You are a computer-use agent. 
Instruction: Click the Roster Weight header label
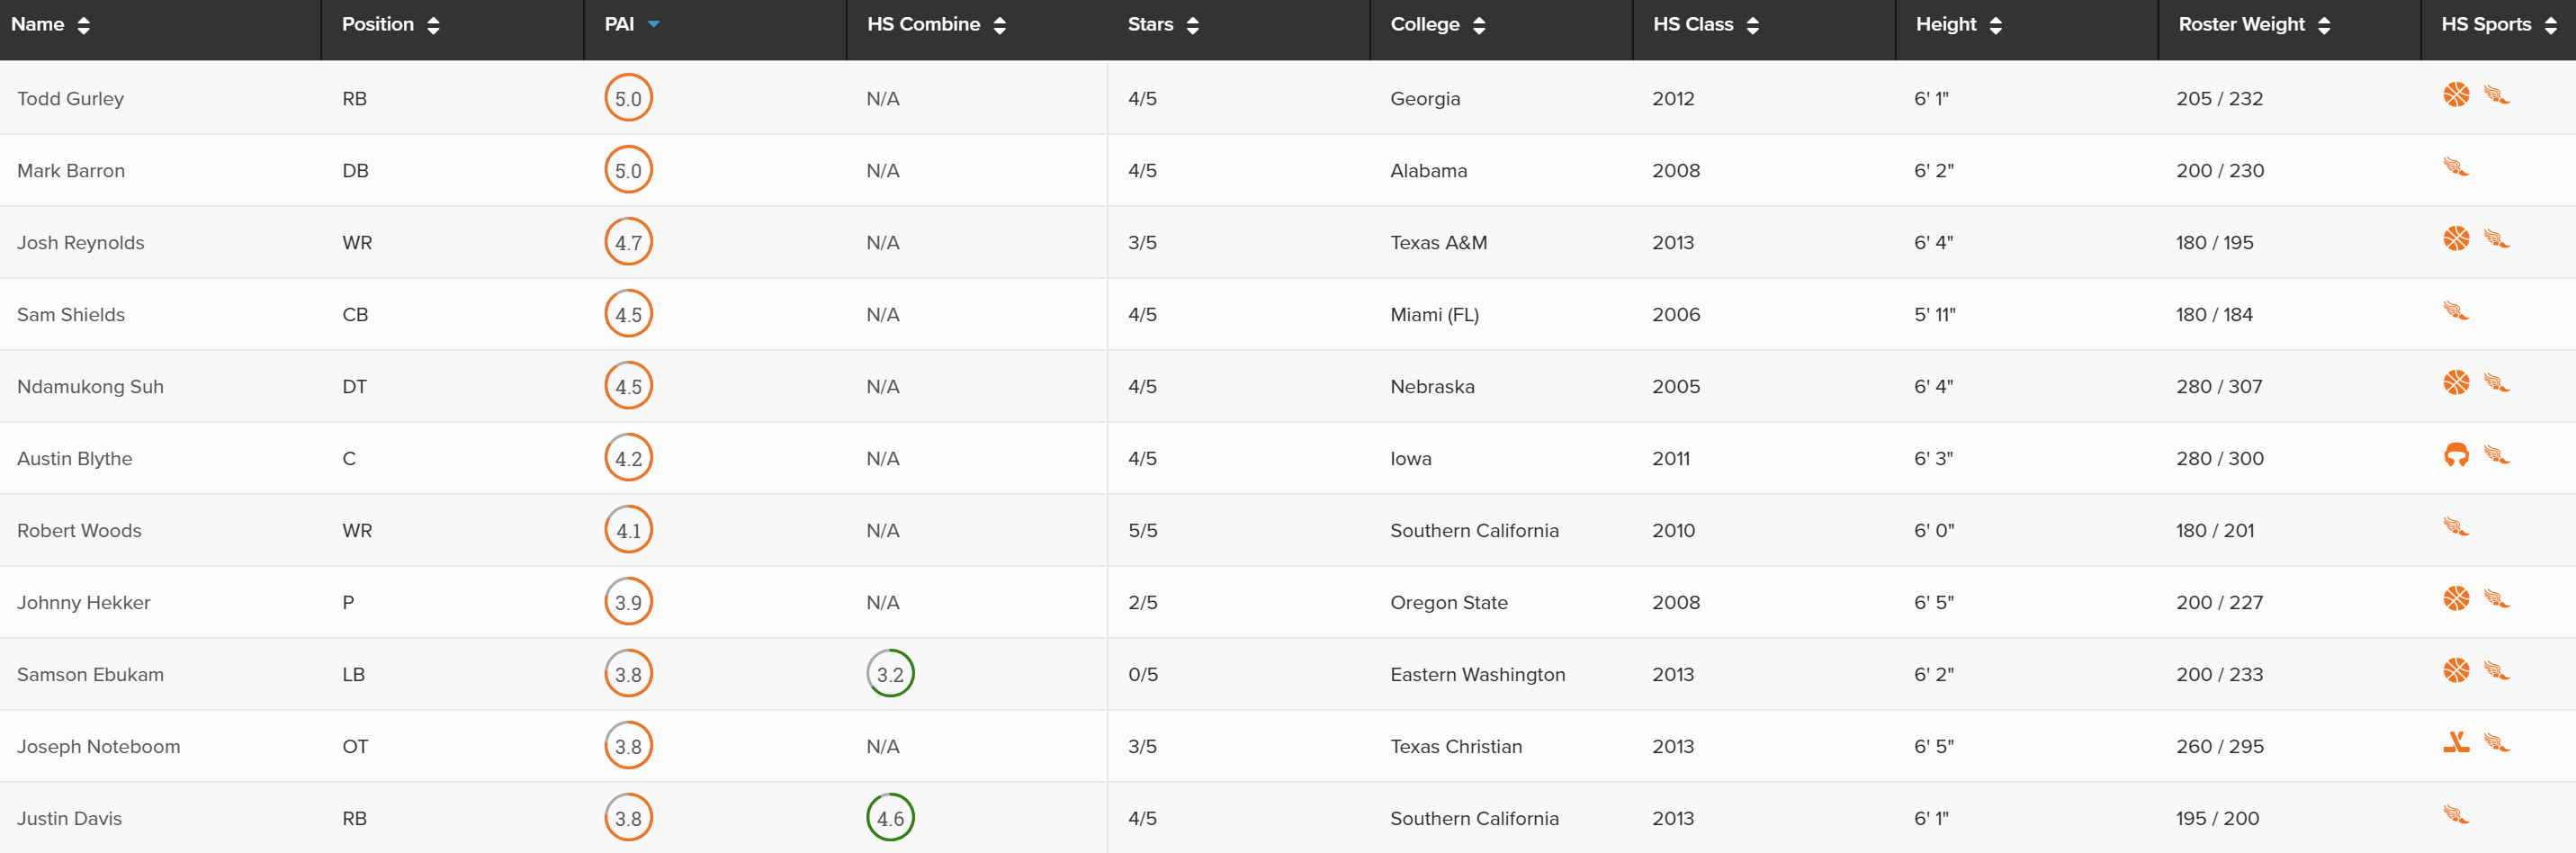click(2241, 25)
